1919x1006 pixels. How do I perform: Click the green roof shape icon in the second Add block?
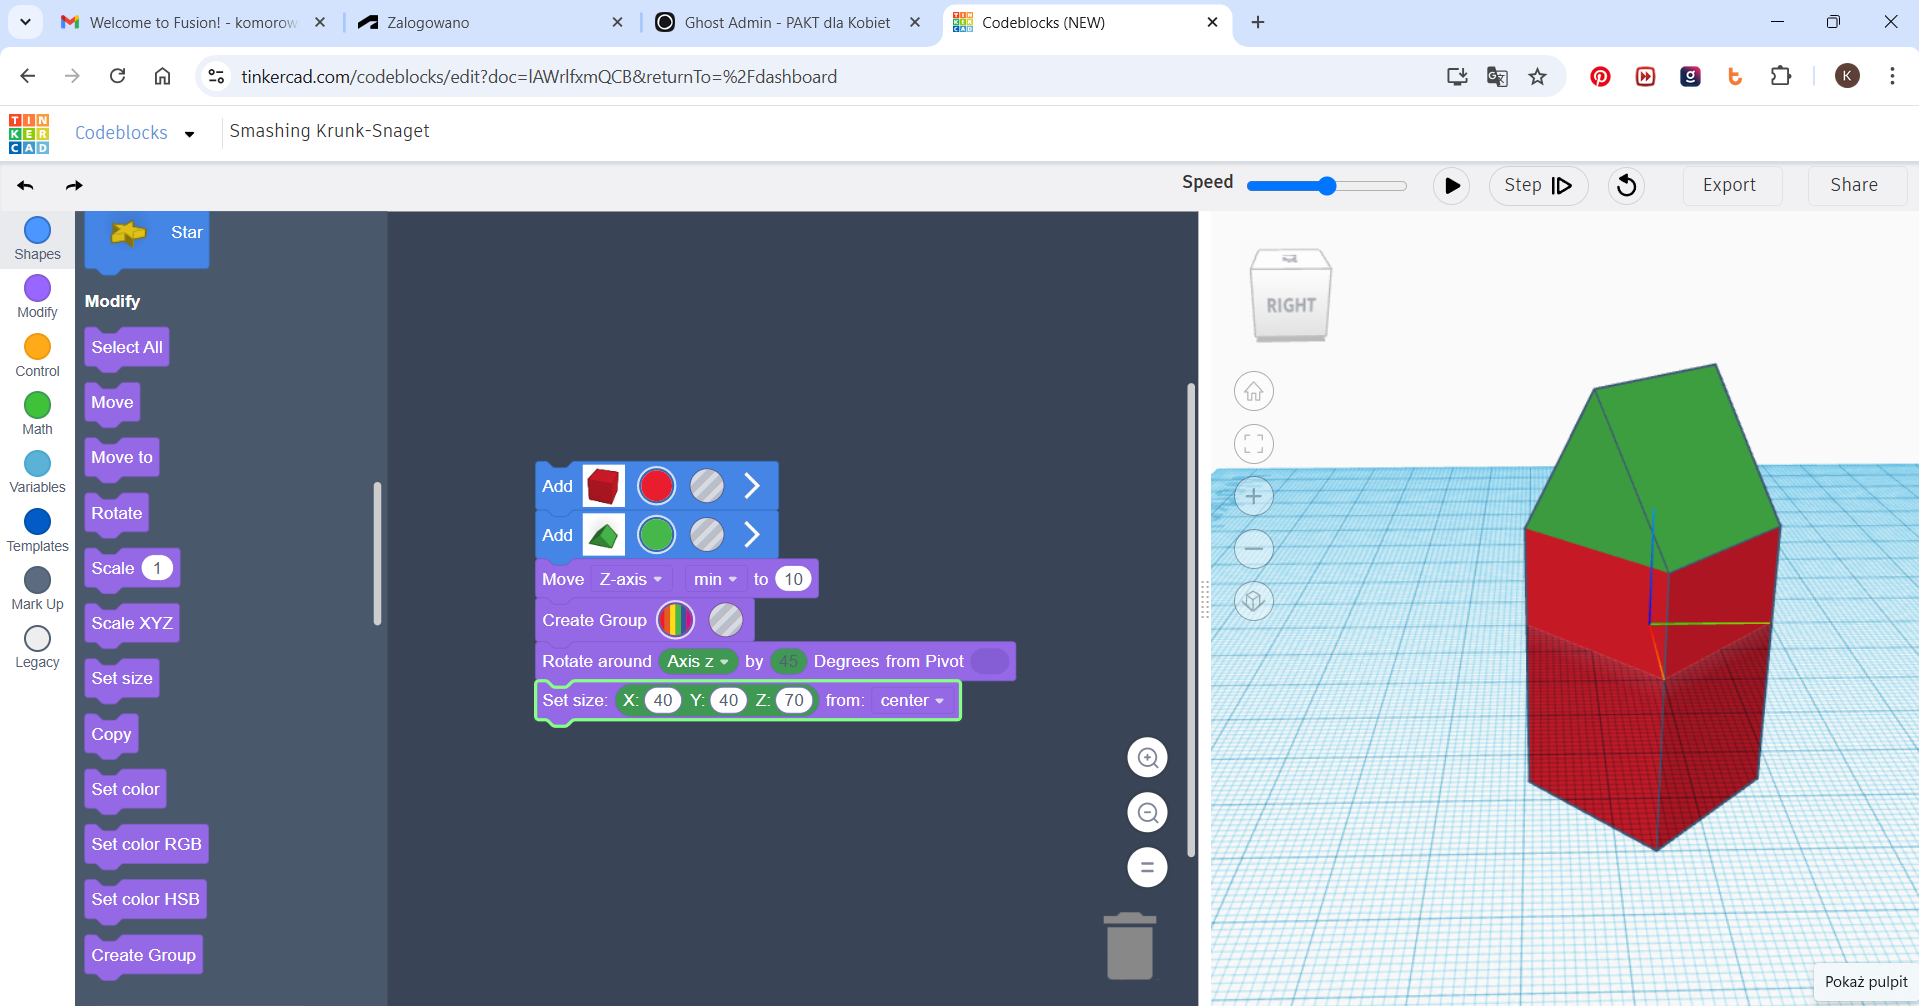click(x=603, y=535)
